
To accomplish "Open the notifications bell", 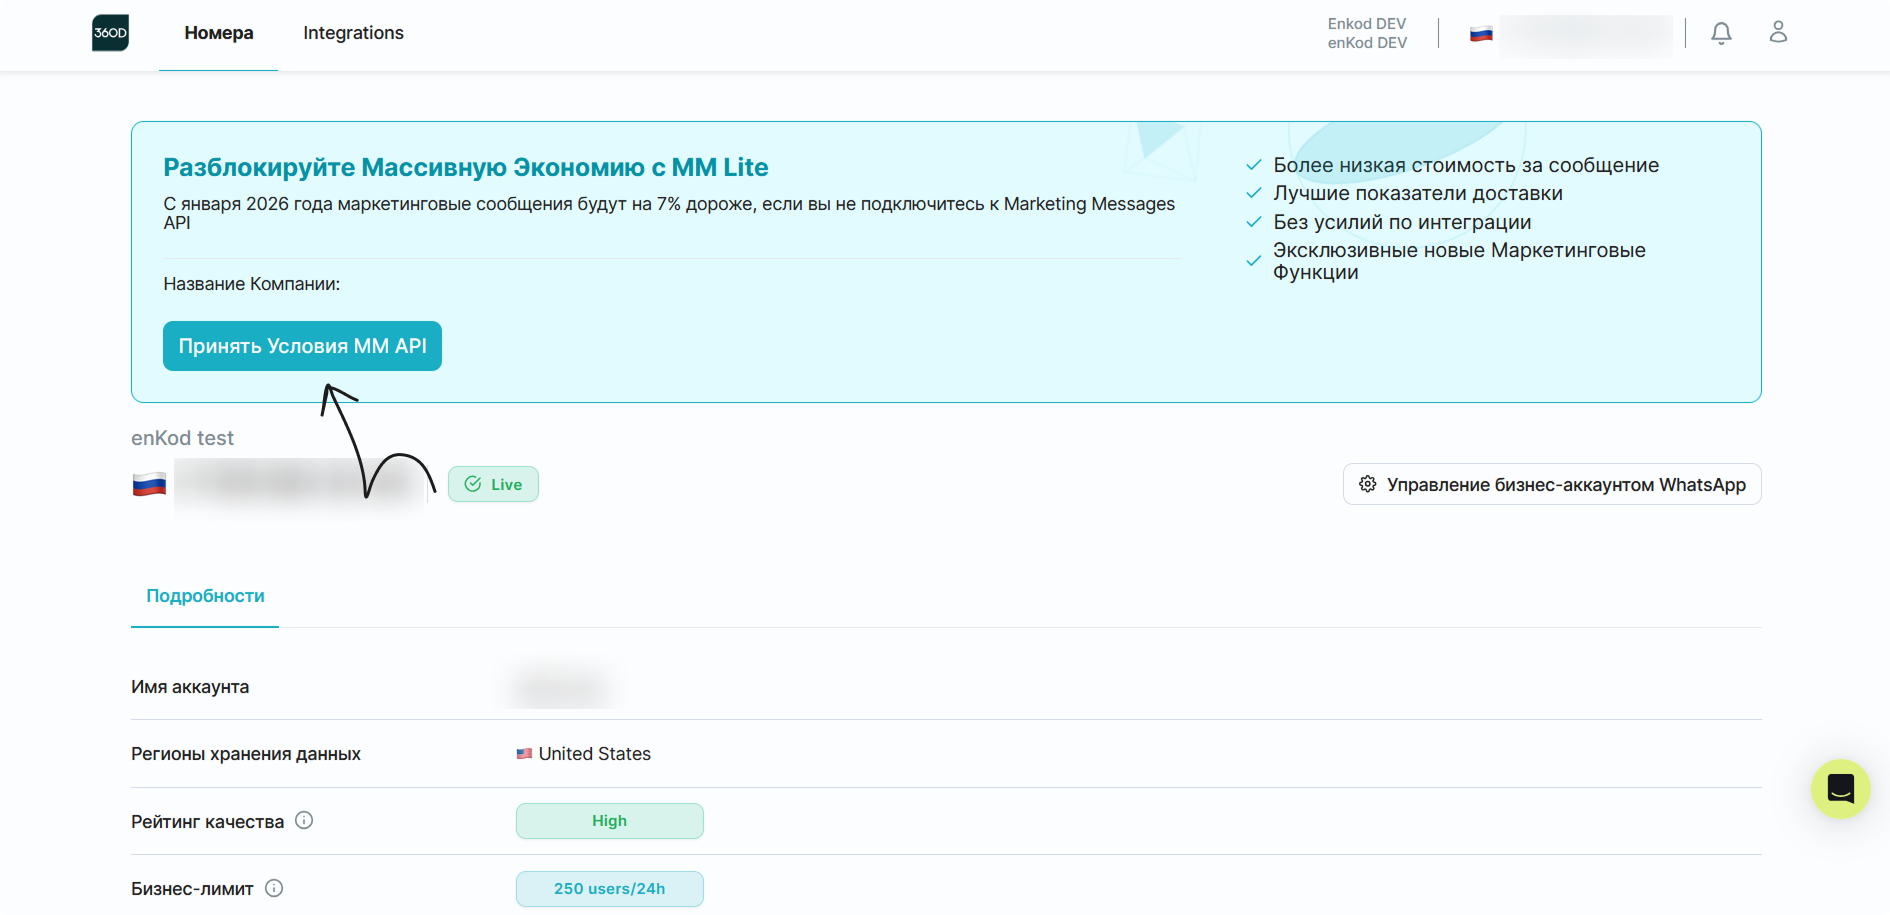I will click(1721, 33).
